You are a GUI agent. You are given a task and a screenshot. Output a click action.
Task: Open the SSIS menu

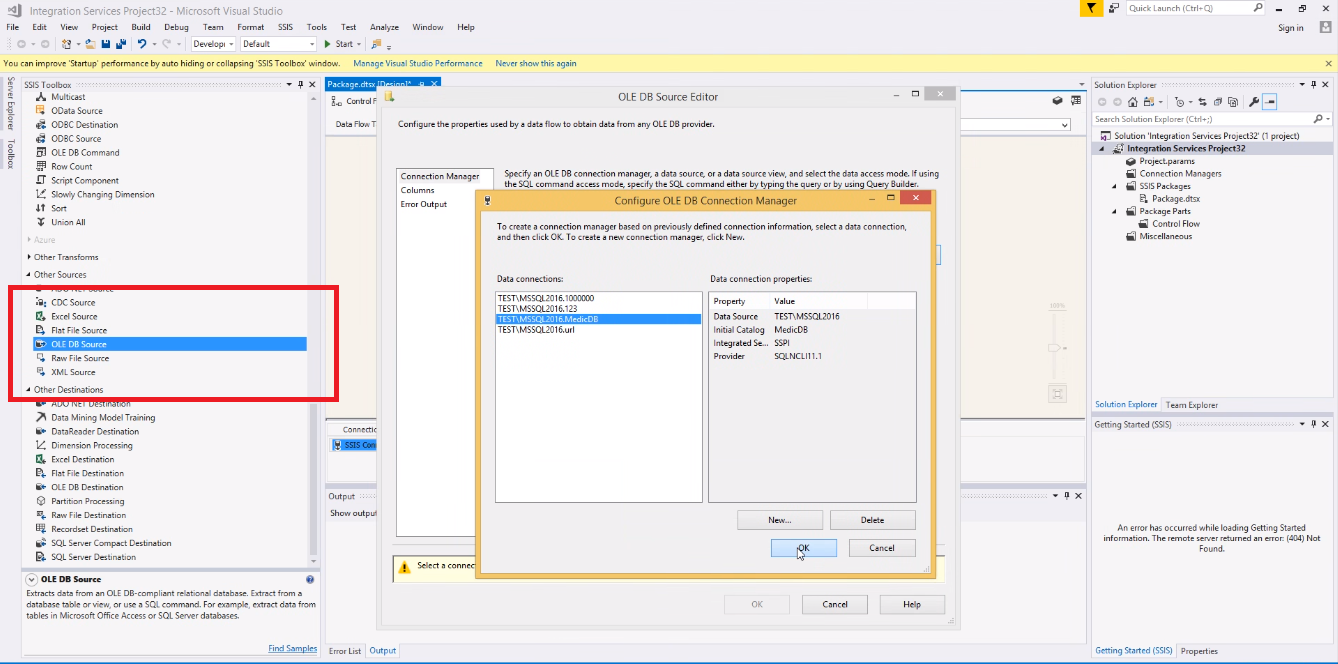coord(287,27)
